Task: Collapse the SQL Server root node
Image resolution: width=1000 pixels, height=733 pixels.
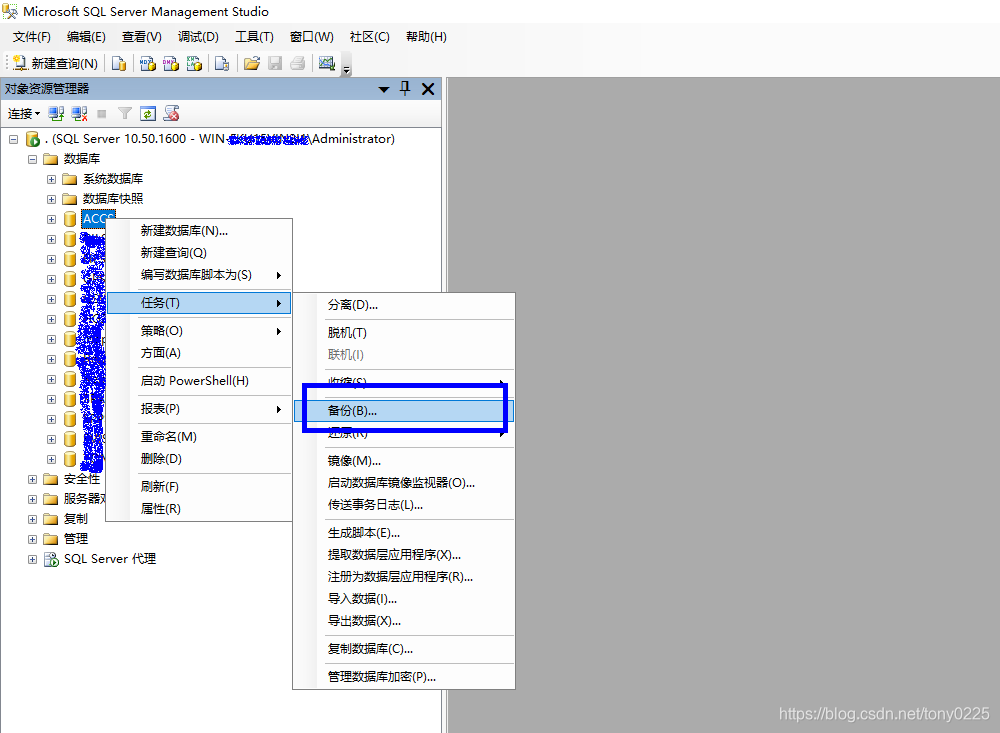Action: pos(13,139)
